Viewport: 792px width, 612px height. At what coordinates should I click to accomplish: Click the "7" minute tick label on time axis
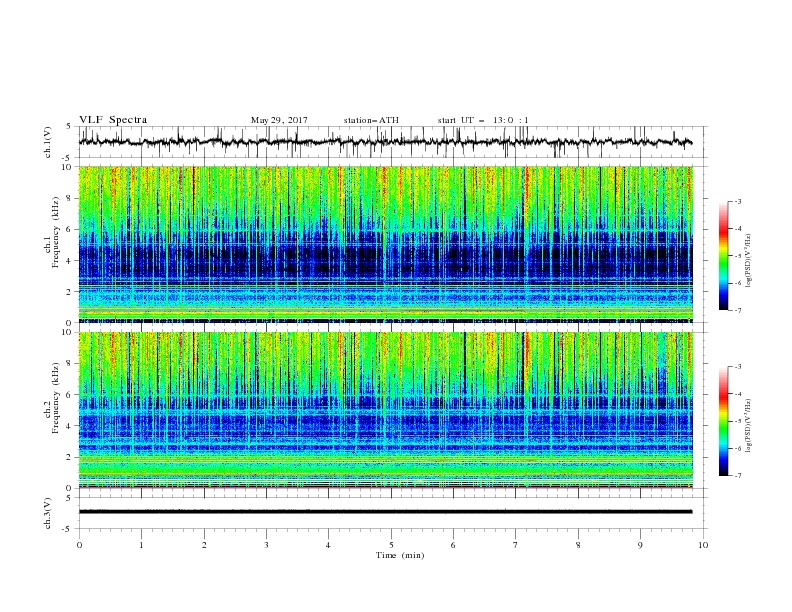(x=516, y=545)
